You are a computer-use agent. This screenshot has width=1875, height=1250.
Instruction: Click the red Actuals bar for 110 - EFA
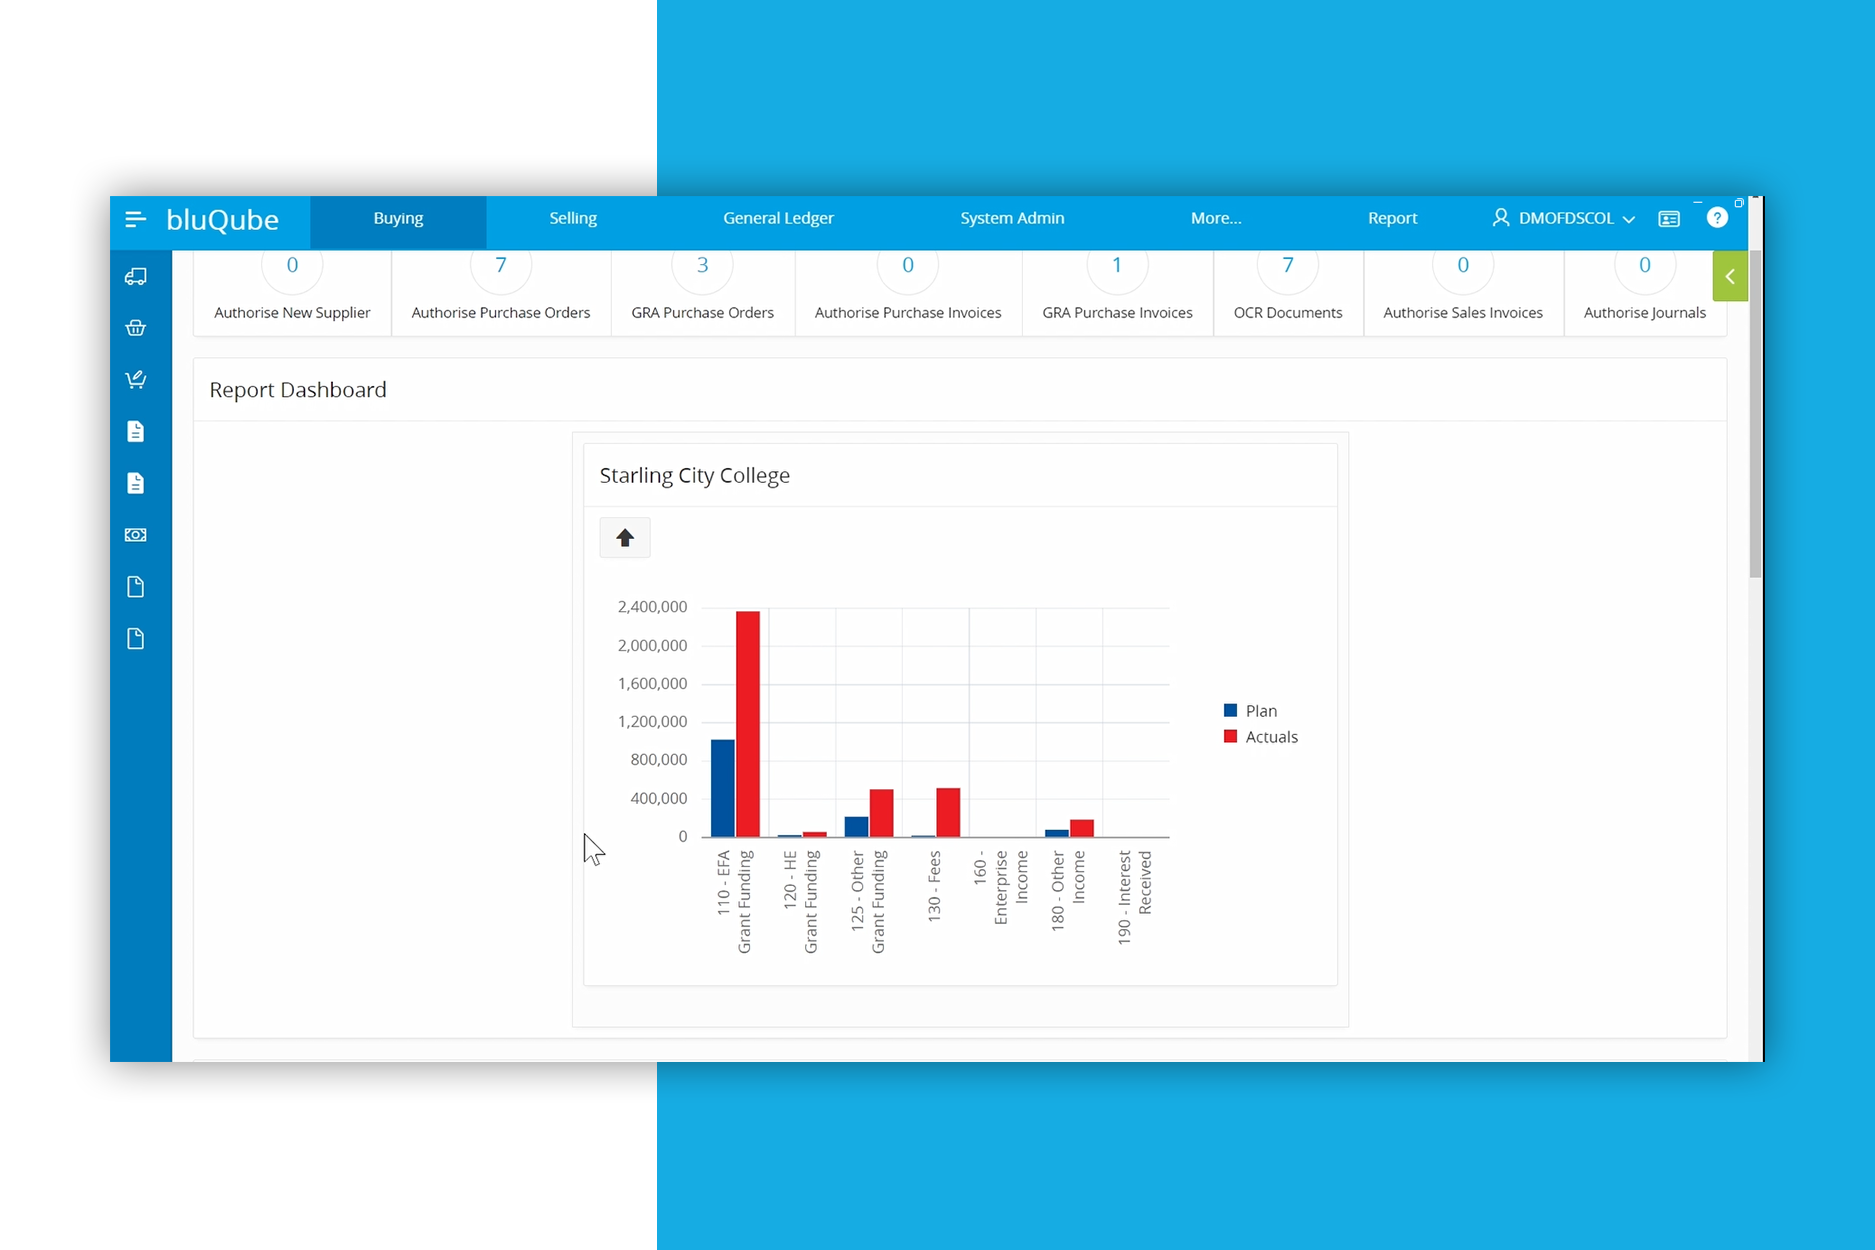coord(748,724)
